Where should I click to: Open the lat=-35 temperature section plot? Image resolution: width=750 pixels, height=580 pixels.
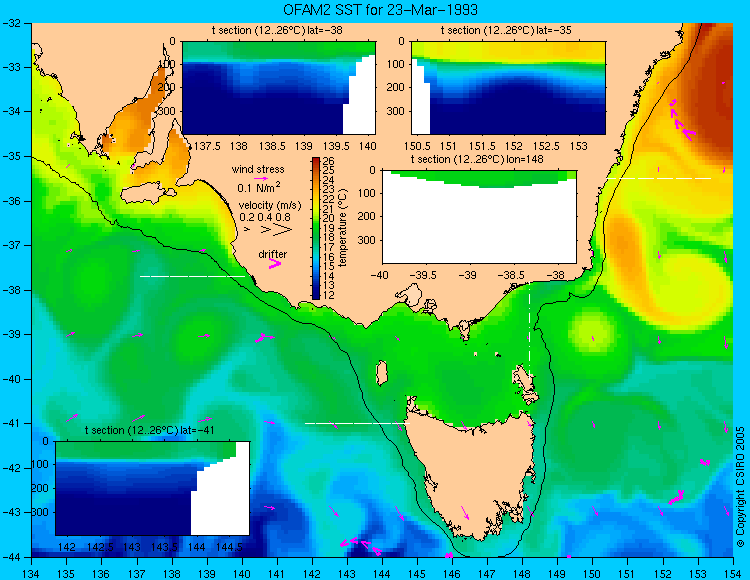(508, 88)
